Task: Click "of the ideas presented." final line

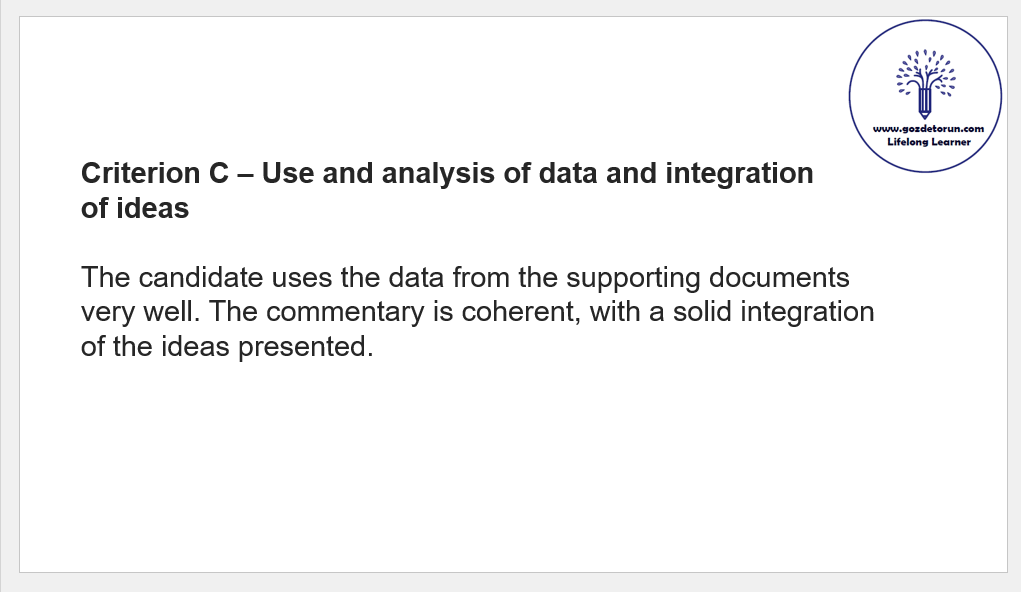Action: pyautogui.click(x=226, y=347)
